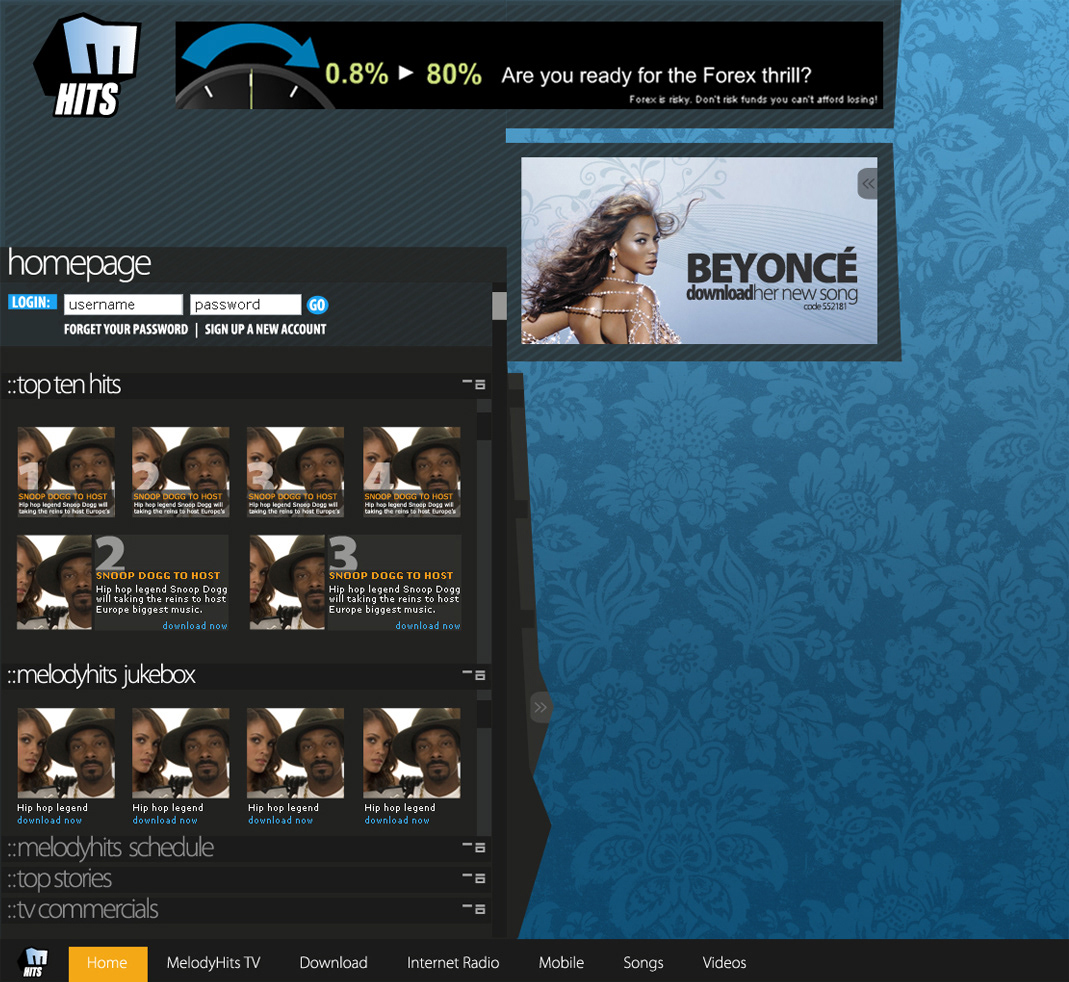Viewport: 1069px width, 982px height.
Task: Click third jukebox download now link
Action: pyautogui.click(x=281, y=820)
